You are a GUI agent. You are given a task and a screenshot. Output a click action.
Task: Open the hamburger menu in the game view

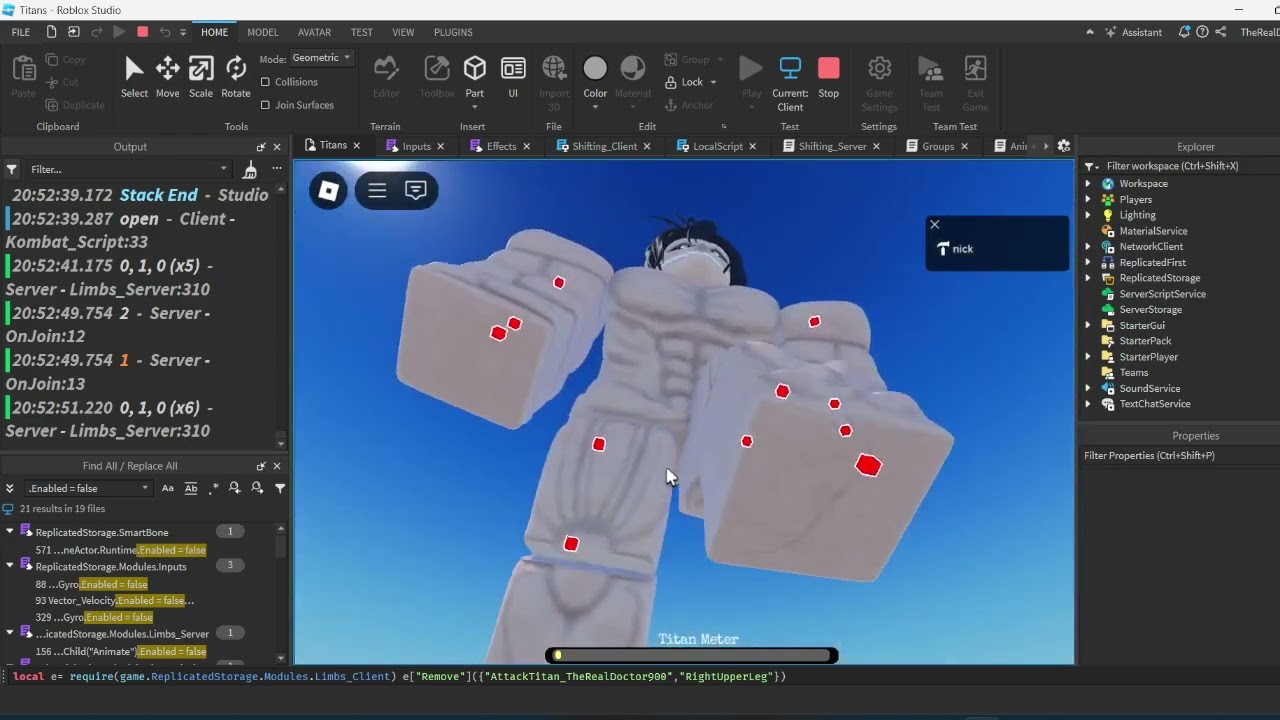click(x=377, y=190)
